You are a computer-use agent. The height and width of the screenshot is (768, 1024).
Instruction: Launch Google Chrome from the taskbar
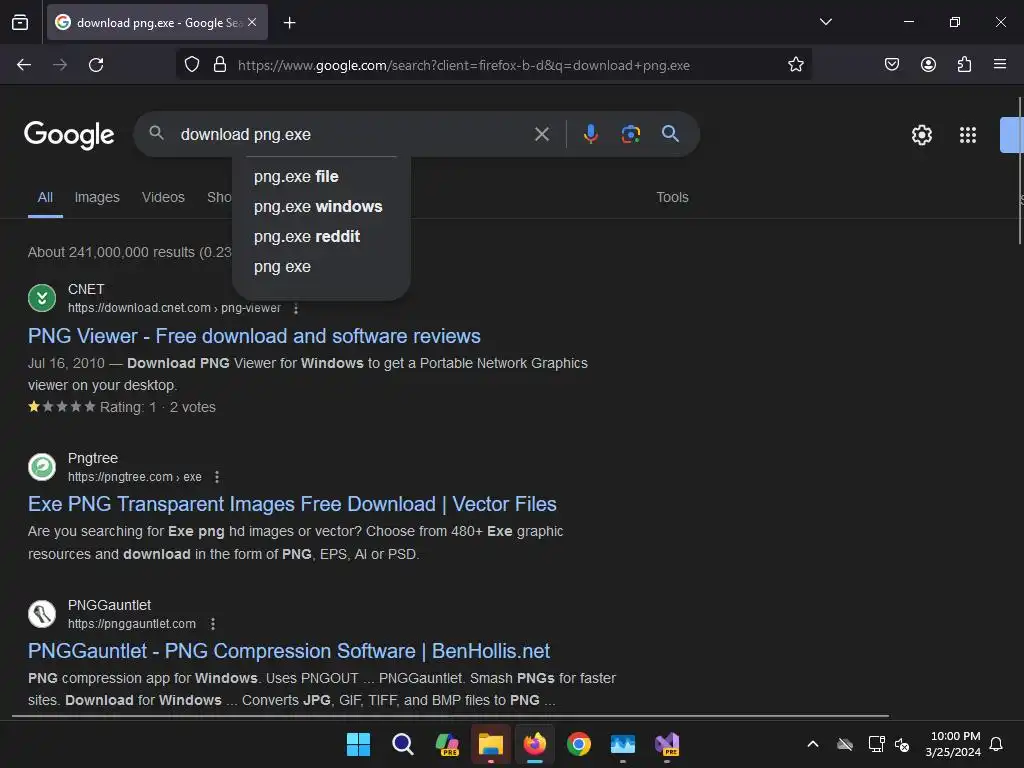(579, 744)
